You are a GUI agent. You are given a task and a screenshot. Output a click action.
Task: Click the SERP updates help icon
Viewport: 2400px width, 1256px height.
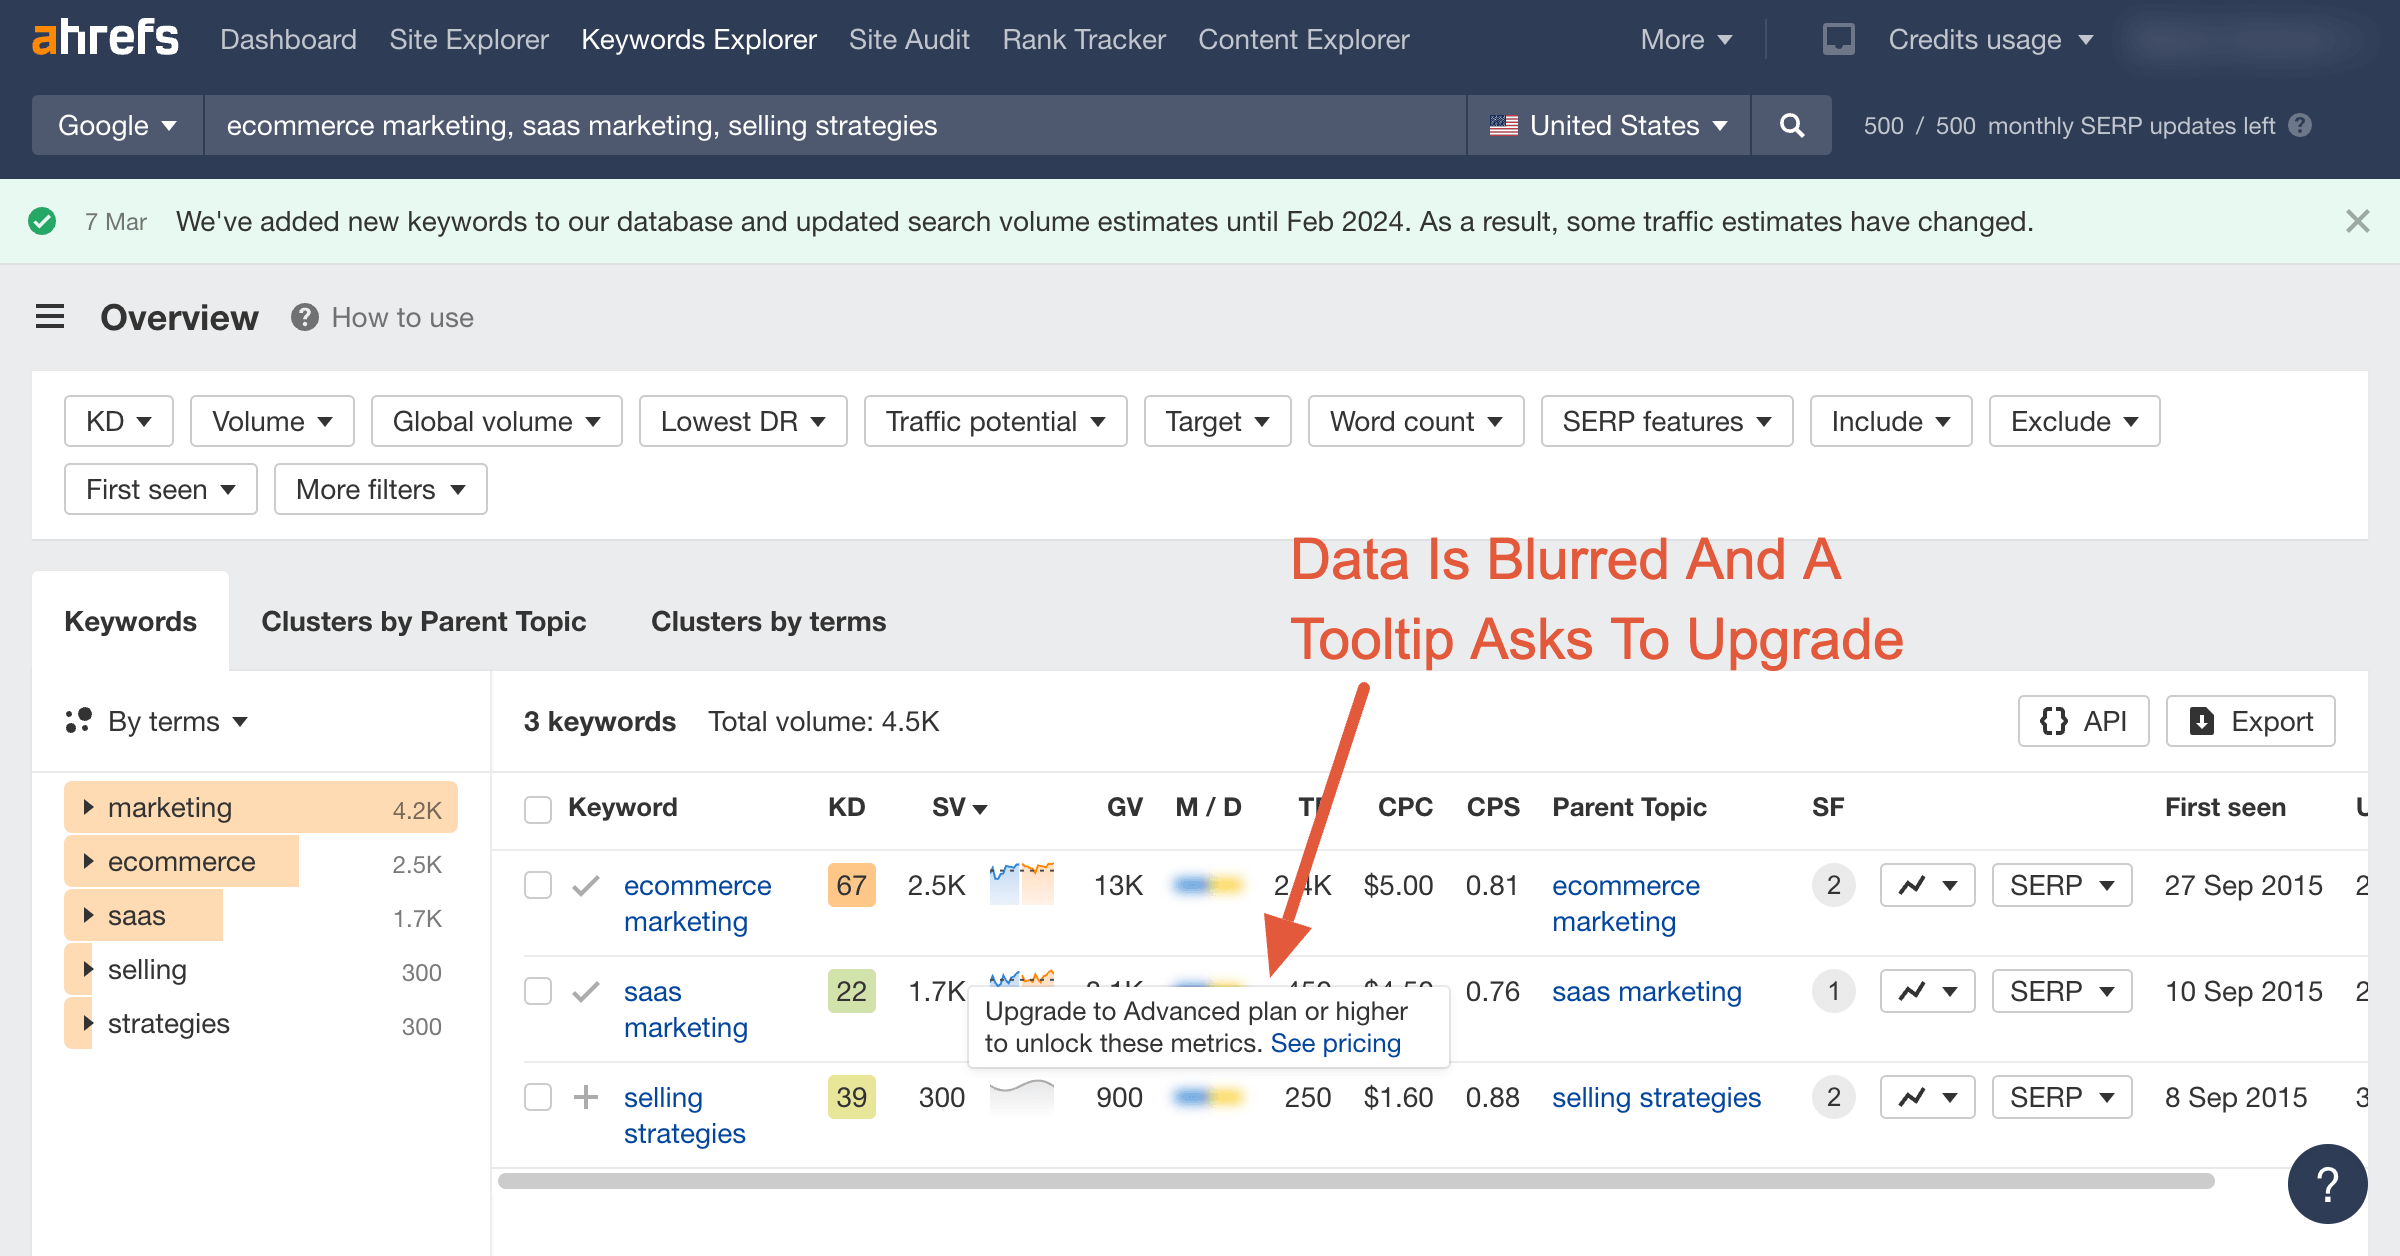pos(2300,125)
